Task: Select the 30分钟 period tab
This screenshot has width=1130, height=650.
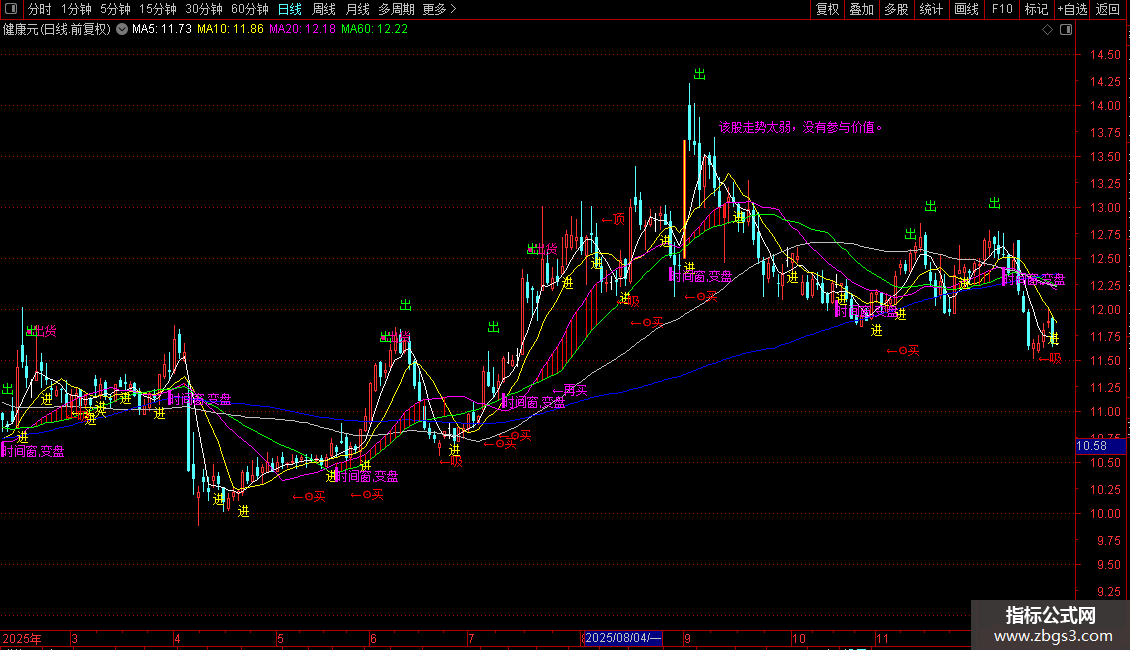Action: click(204, 9)
